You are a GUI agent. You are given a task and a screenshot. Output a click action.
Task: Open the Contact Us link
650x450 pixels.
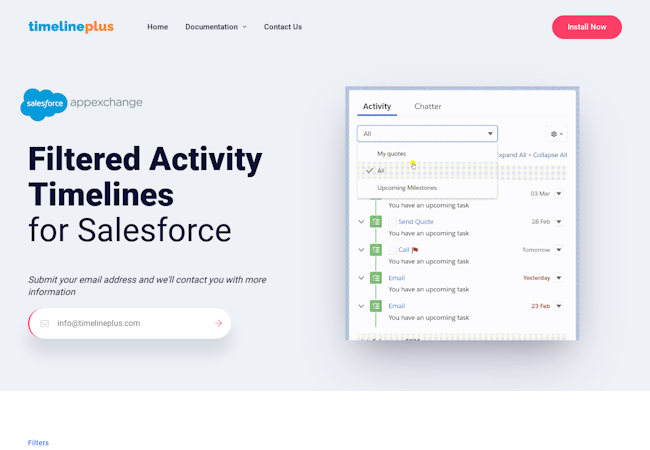click(282, 27)
